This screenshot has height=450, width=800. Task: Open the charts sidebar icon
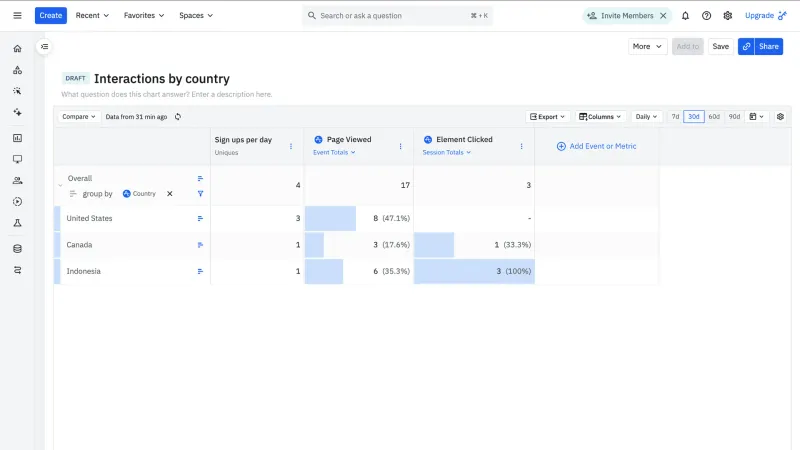17,138
